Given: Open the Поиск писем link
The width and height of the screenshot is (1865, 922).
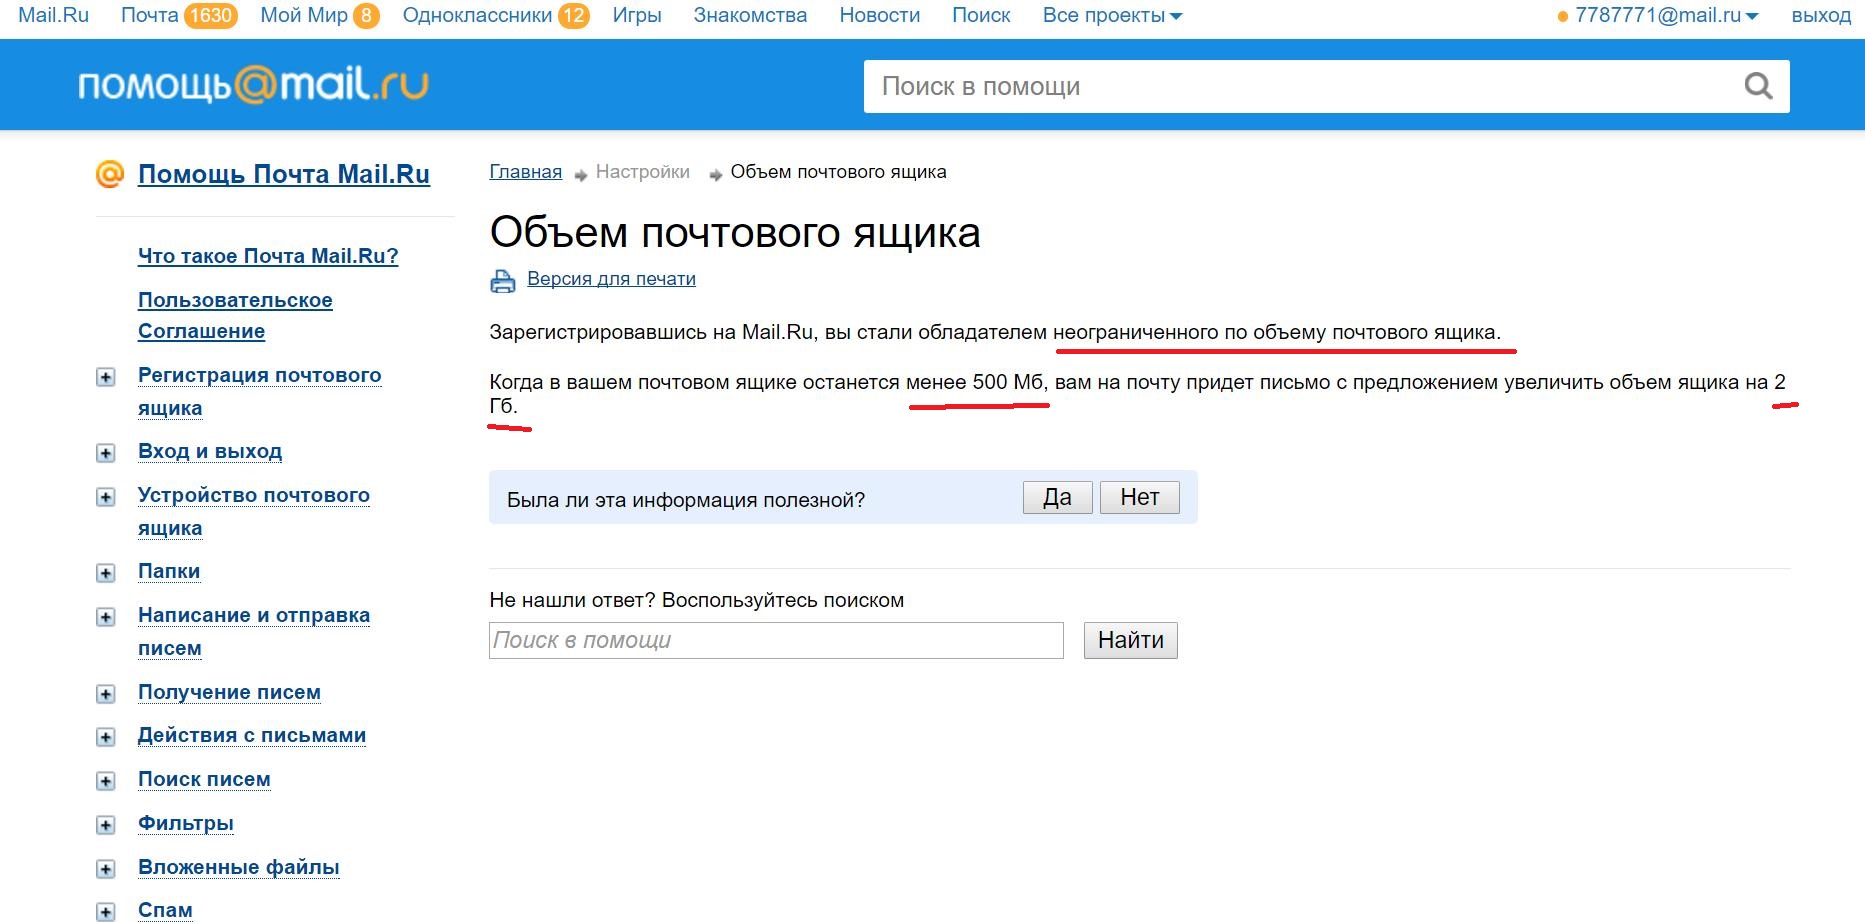Looking at the screenshot, I should click(x=204, y=779).
